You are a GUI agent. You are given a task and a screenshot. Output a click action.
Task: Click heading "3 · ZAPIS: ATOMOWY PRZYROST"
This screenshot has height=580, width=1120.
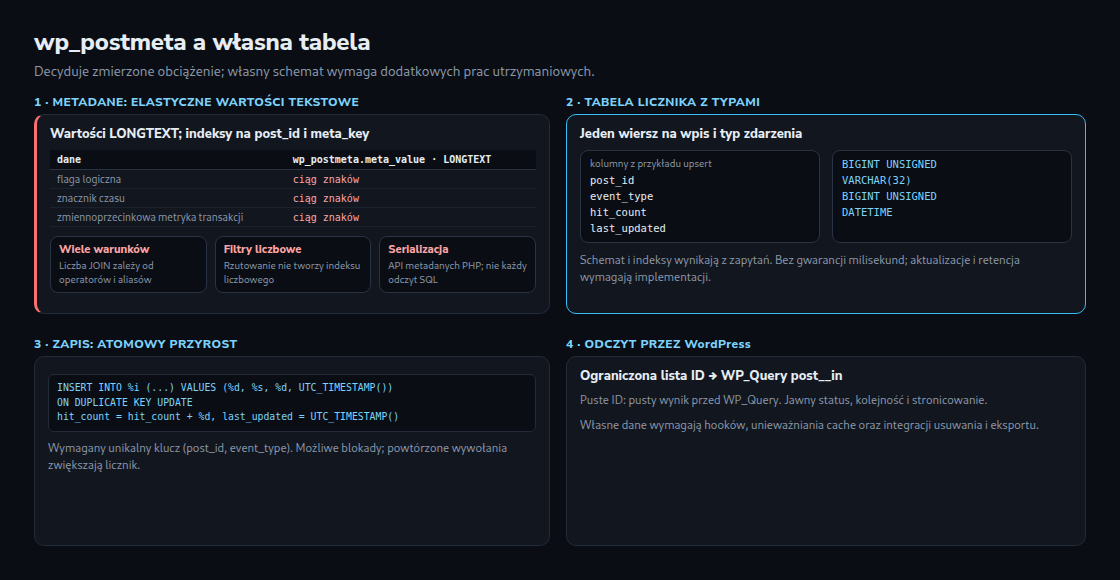136,344
